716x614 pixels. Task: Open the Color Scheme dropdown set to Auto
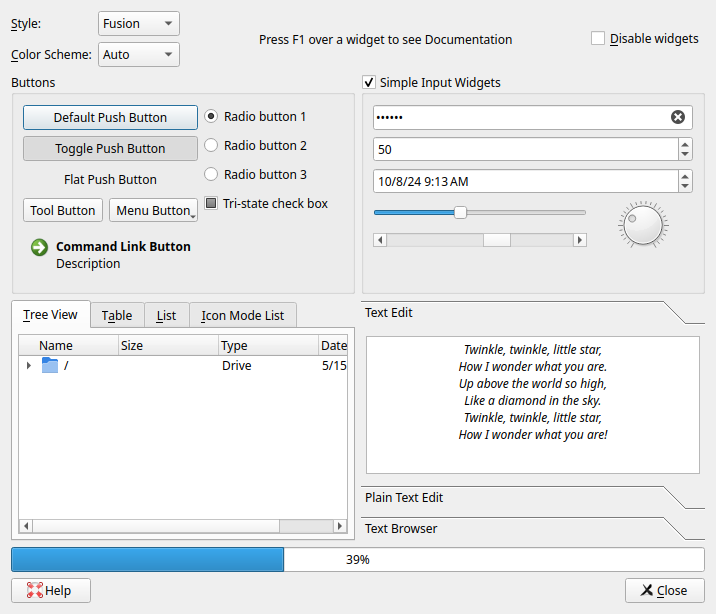click(x=139, y=54)
